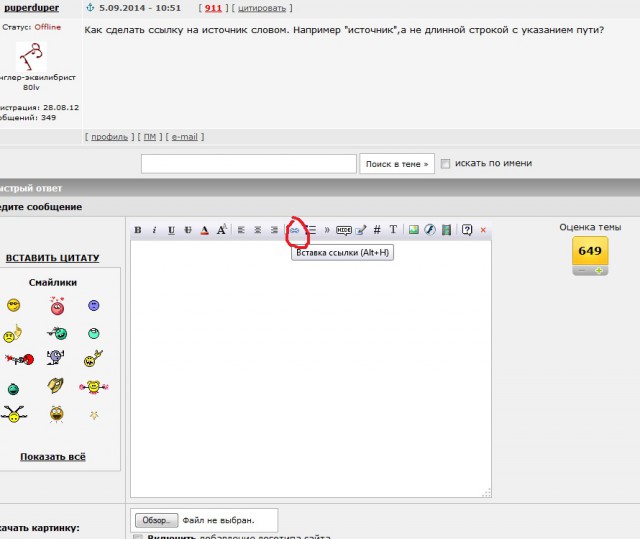Toggle bold formatting in editor toolbar
Image resolution: width=640 pixels, height=539 pixels.
(x=138, y=230)
